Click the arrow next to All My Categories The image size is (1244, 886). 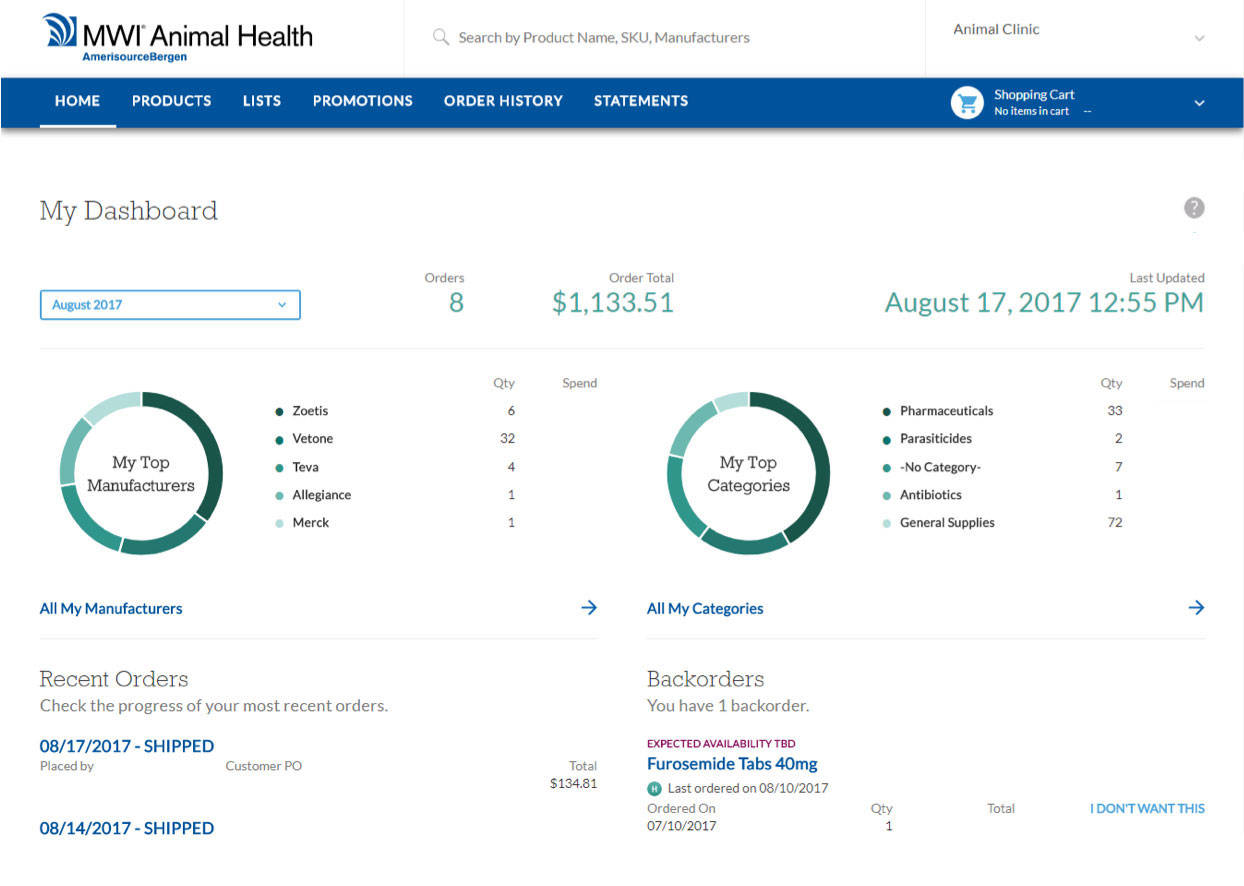pyautogui.click(x=1196, y=607)
